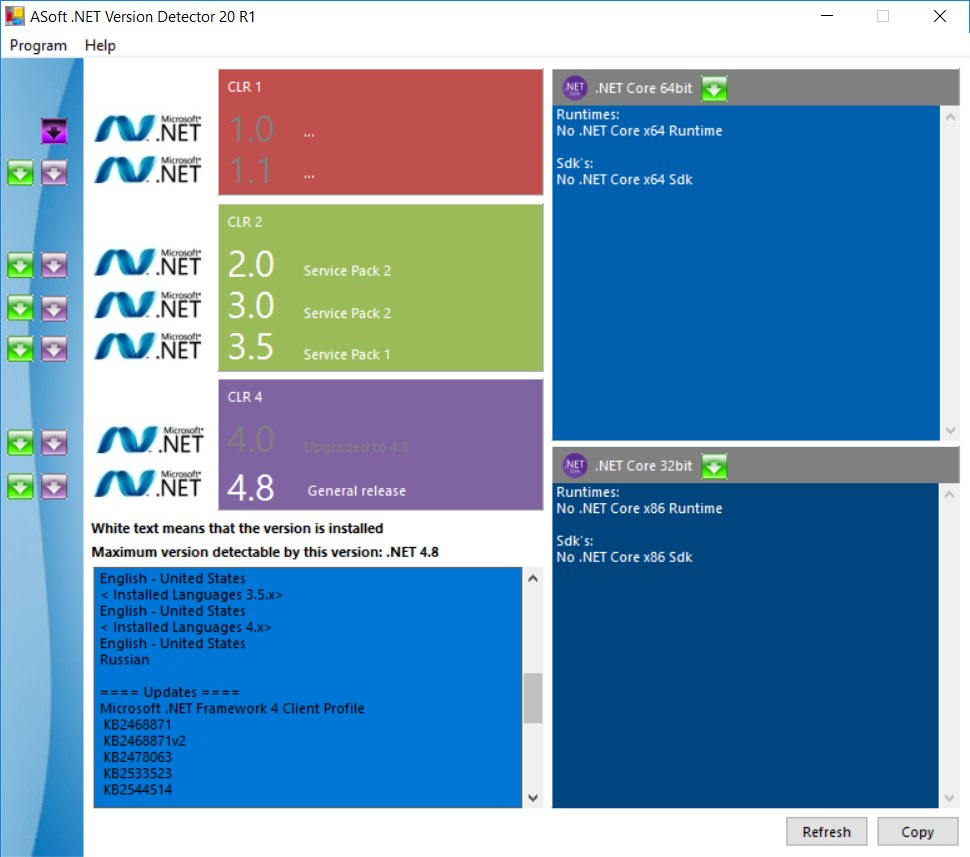Click the green download arrow for .NET 1.1
970x857 pixels.
tap(20, 173)
